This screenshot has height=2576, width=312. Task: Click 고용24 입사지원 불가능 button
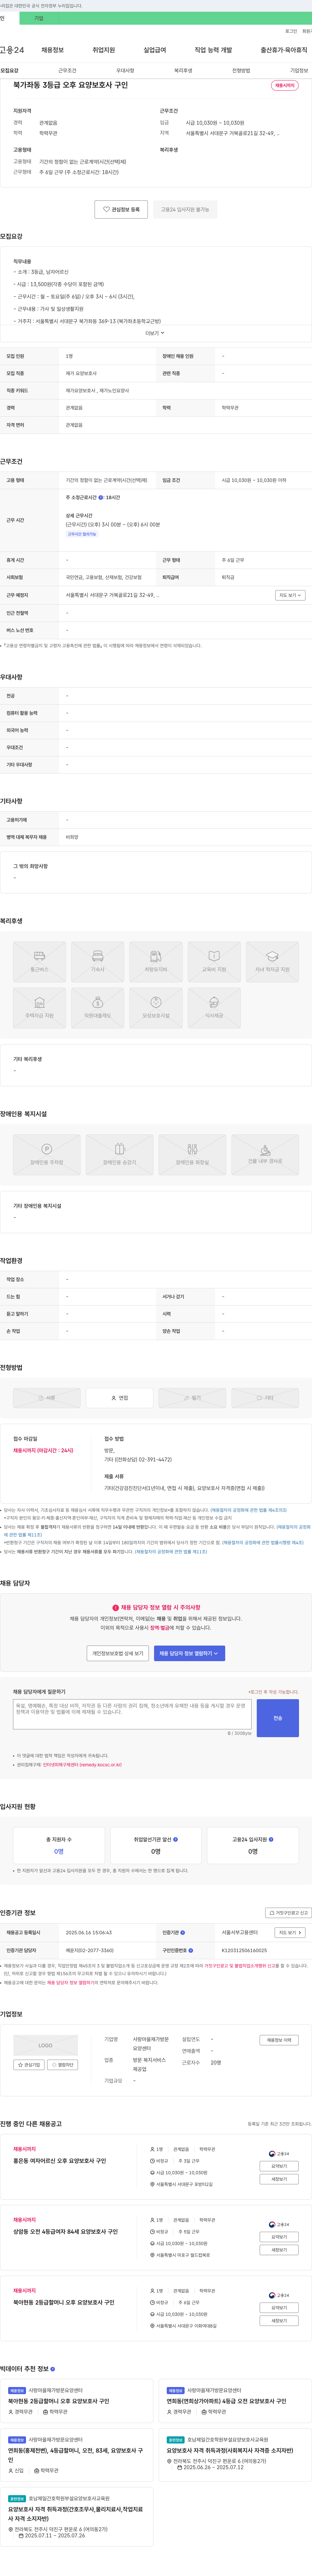pos(185,209)
